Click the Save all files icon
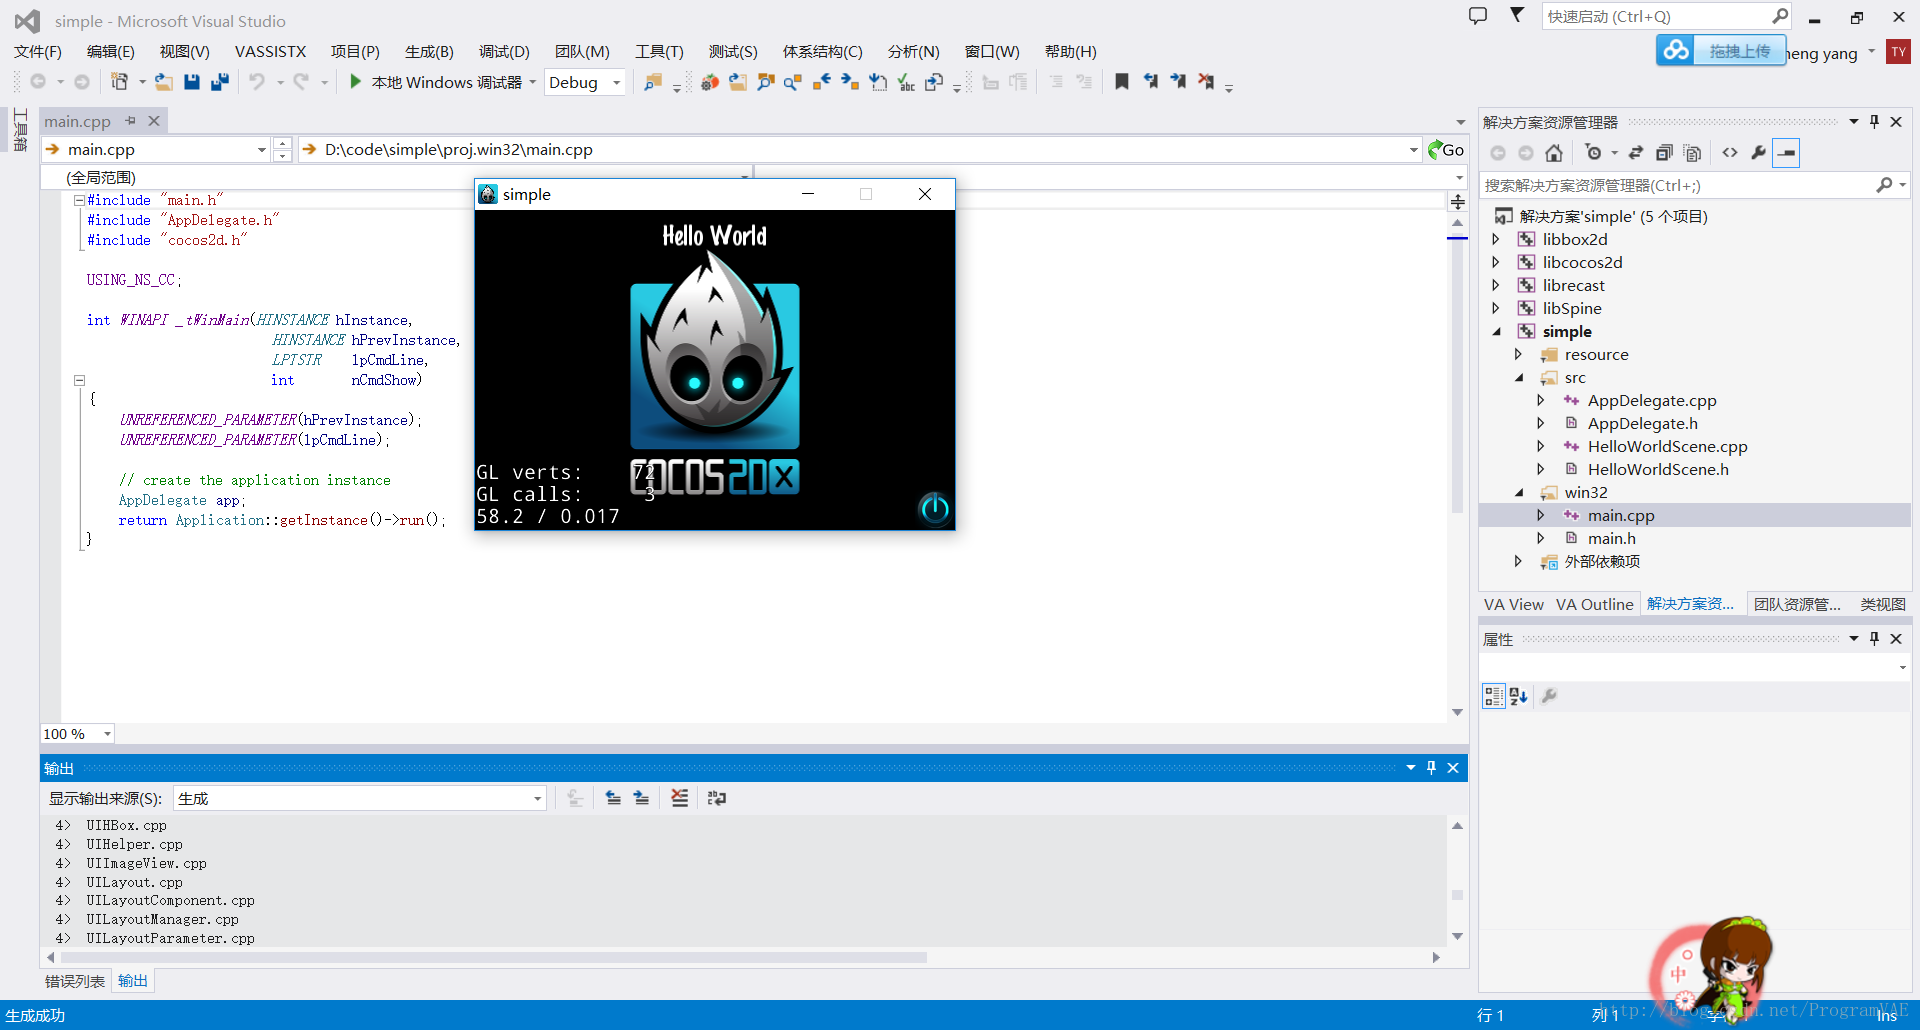 [220, 82]
